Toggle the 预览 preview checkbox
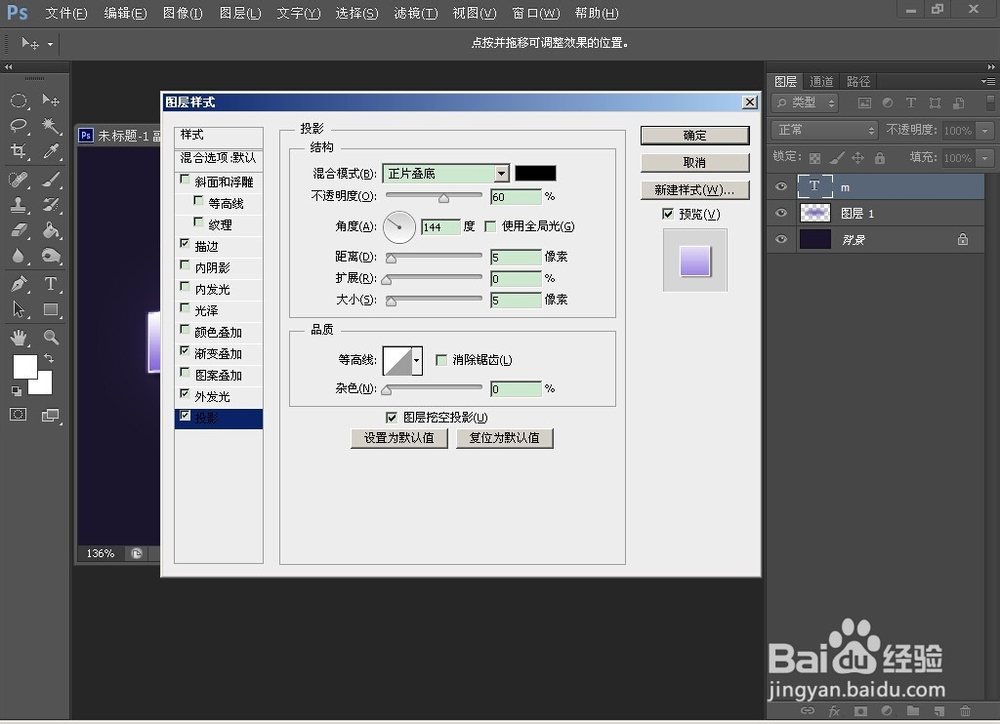The width and height of the screenshot is (1000, 724). point(668,214)
